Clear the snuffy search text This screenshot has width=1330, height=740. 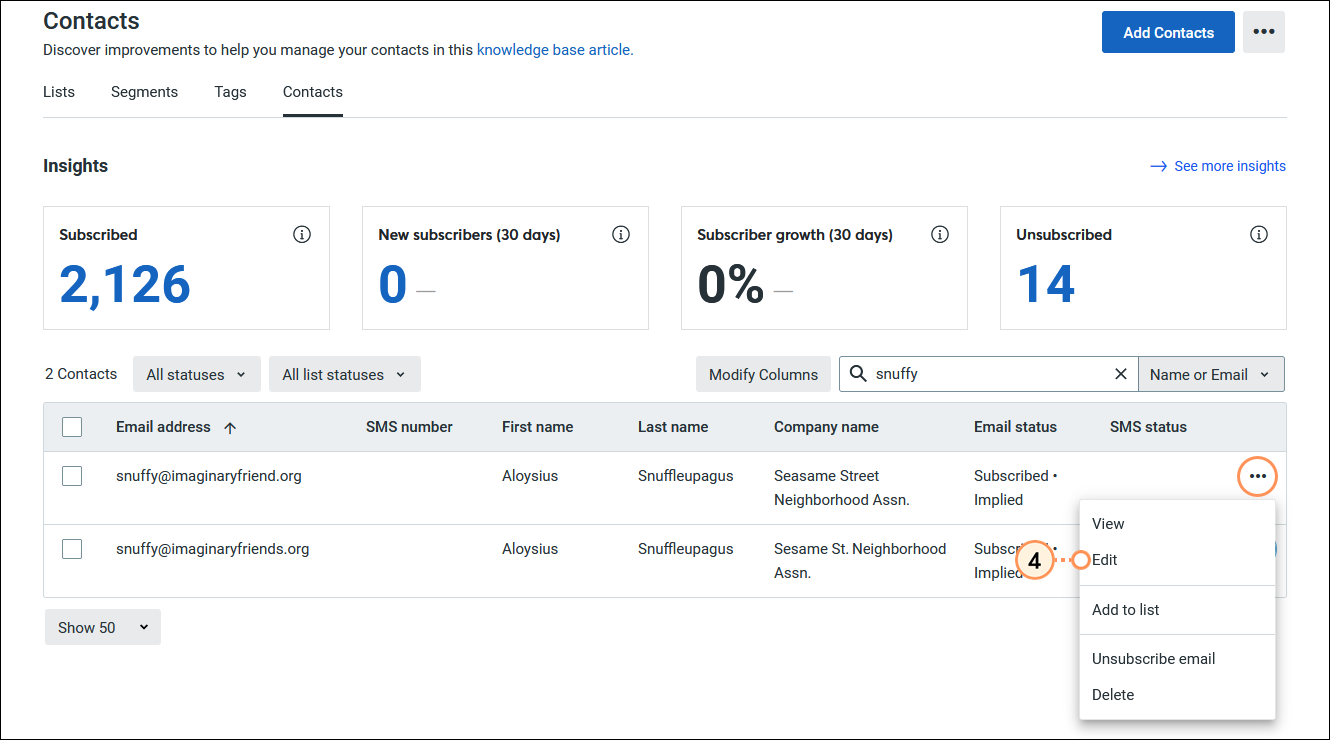(1121, 374)
